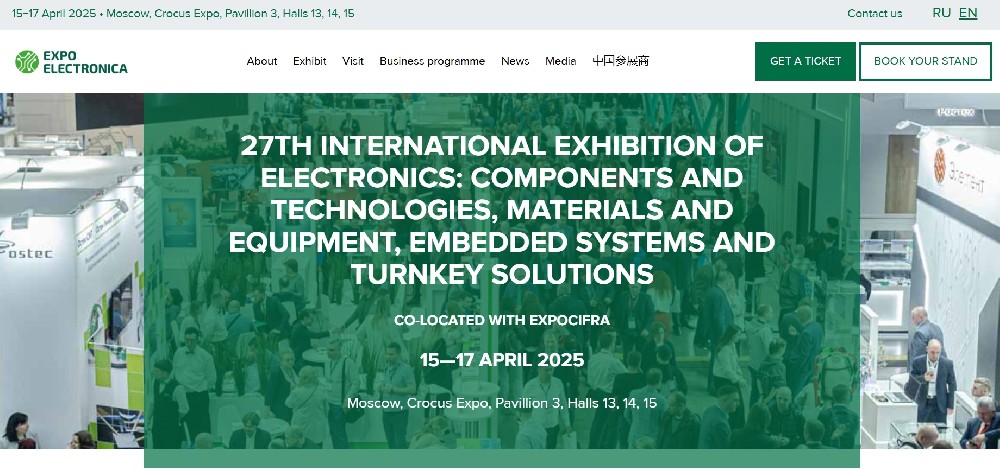Screen dimensions: 1000x471
Task: Open the Chinese-language navigation link
Action: click(x=620, y=61)
